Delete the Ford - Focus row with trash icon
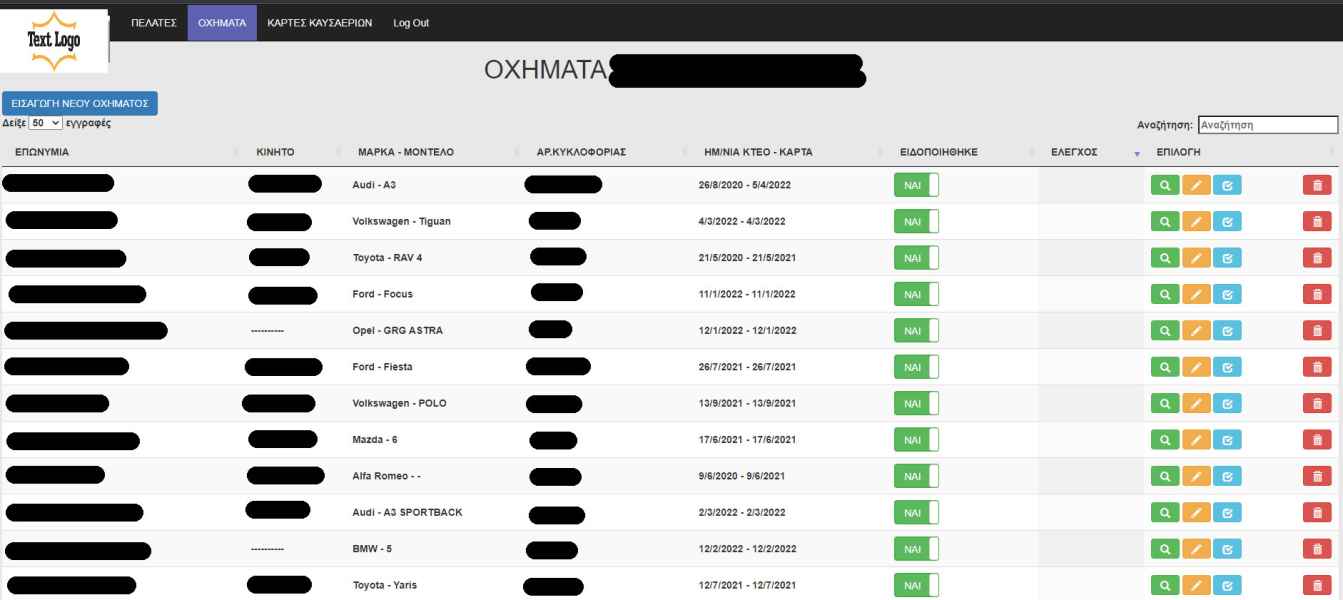 click(1317, 294)
